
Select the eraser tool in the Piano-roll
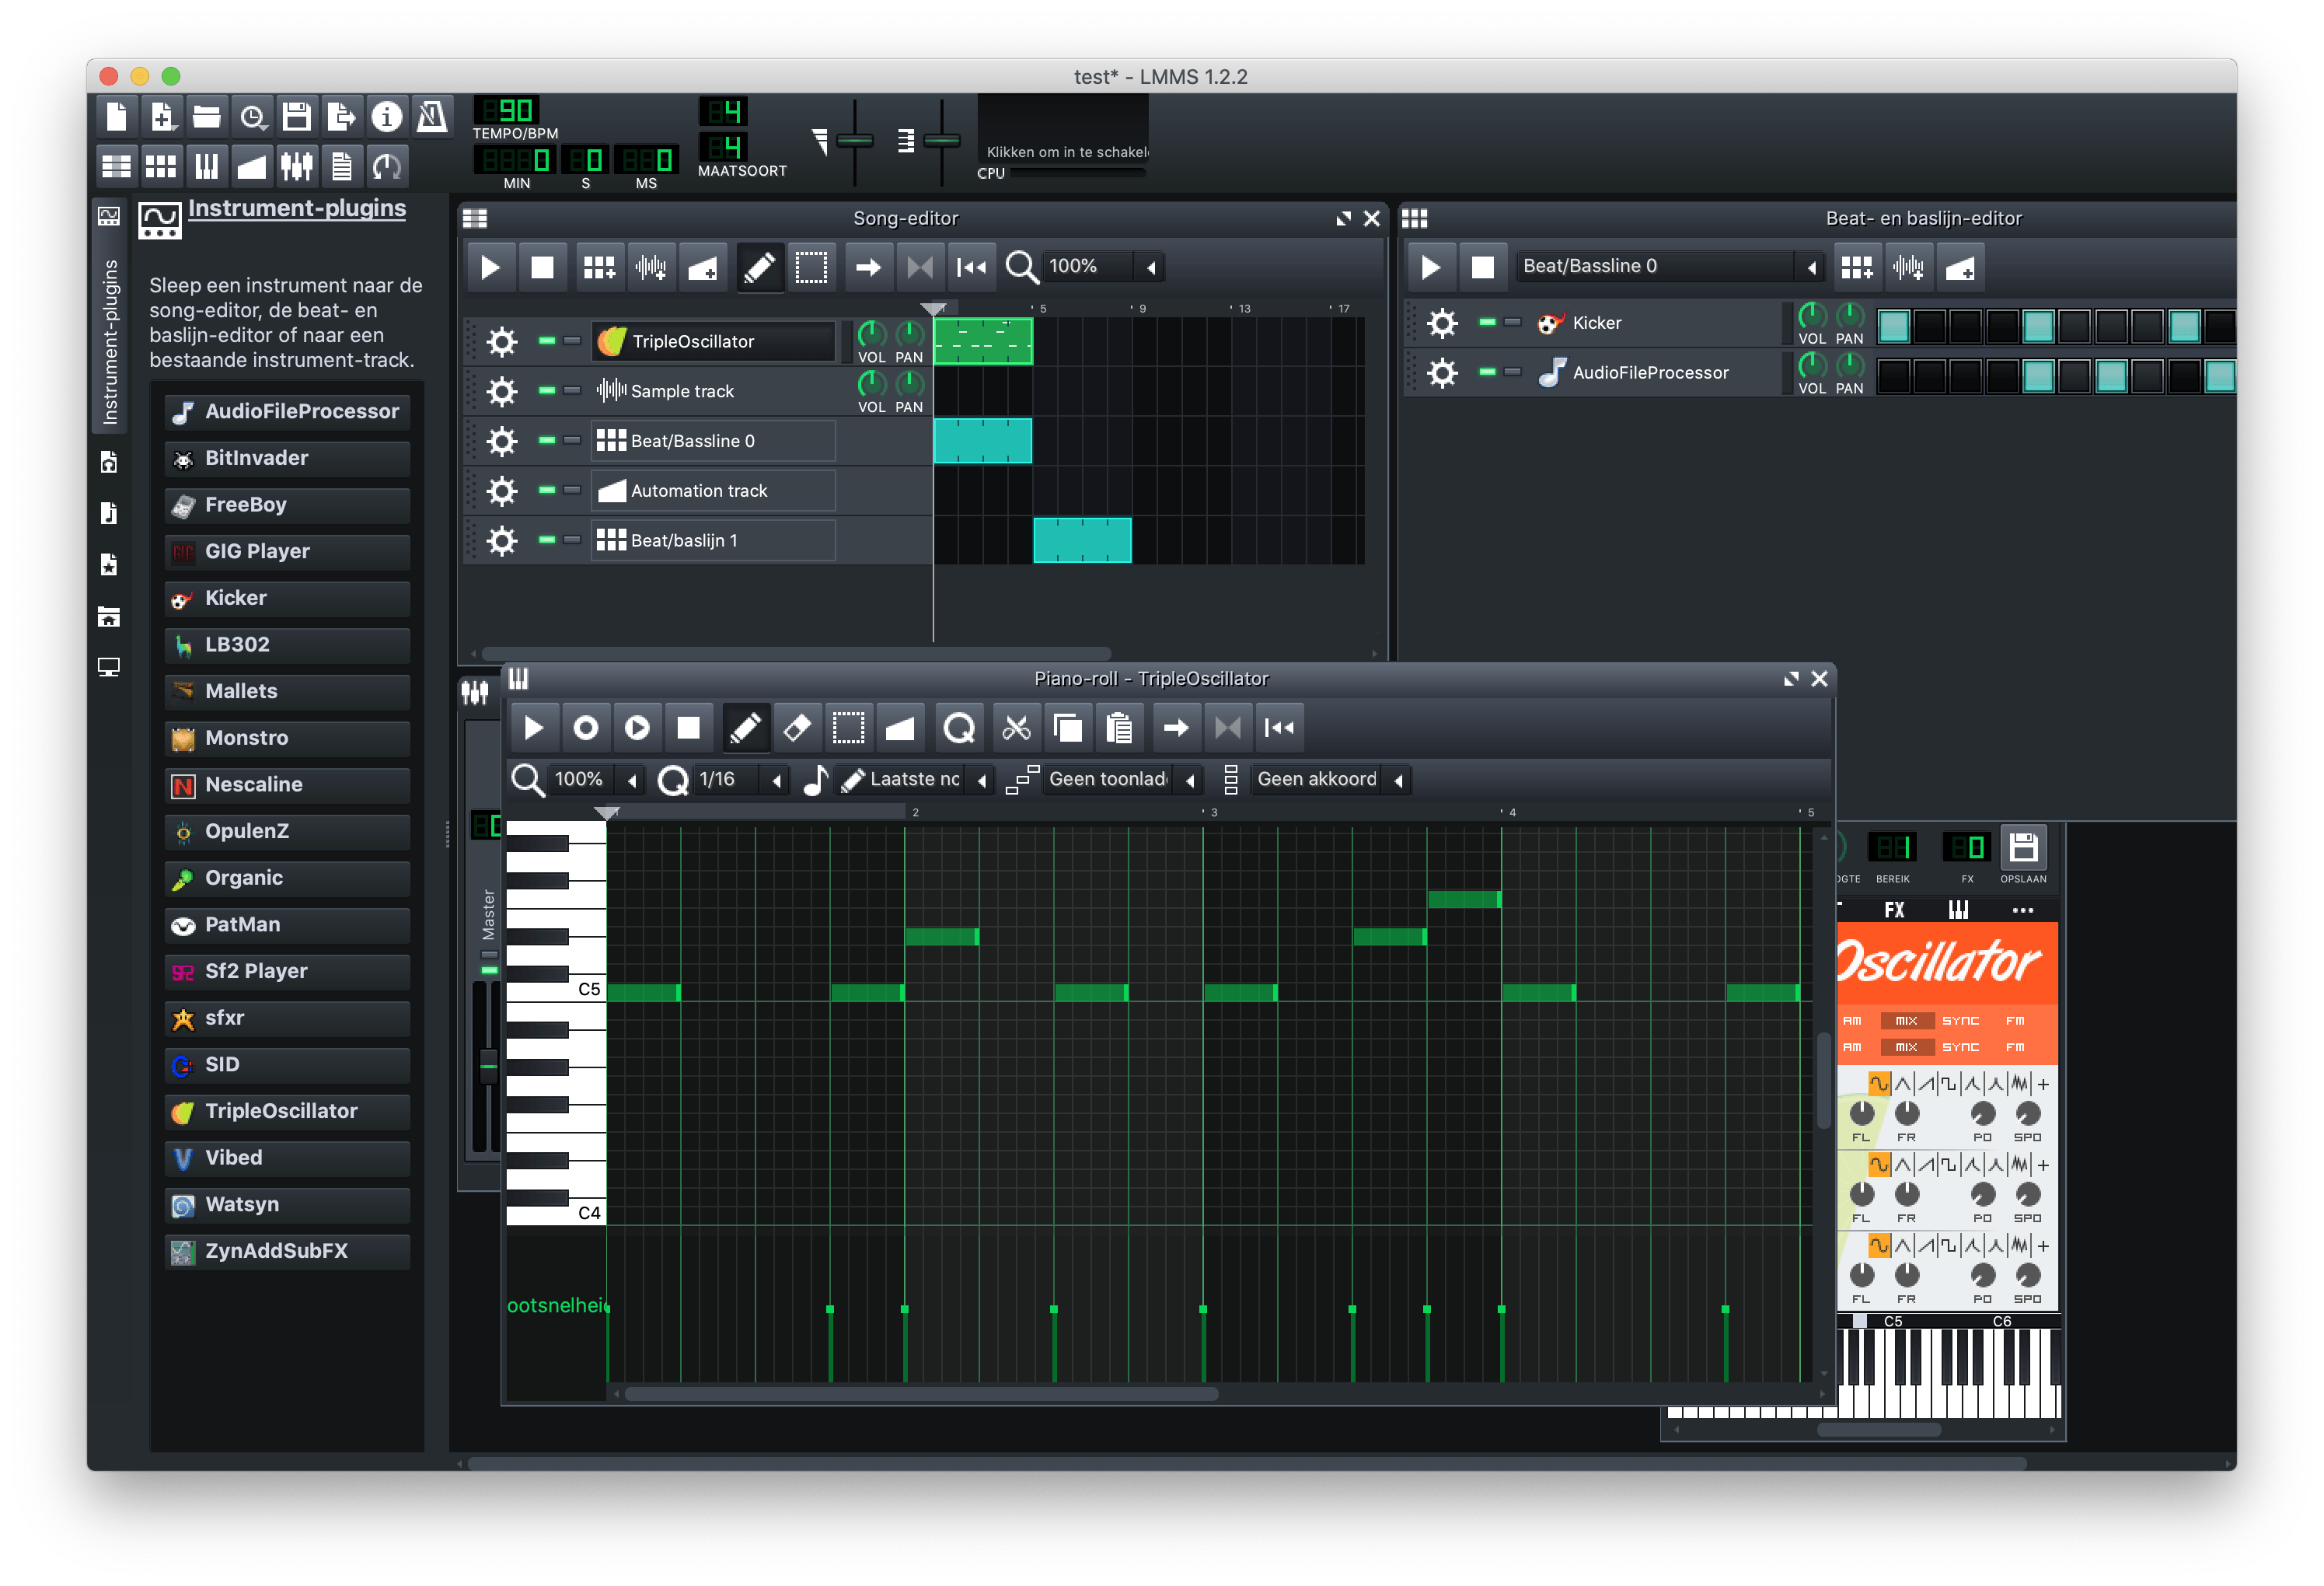[x=796, y=728]
